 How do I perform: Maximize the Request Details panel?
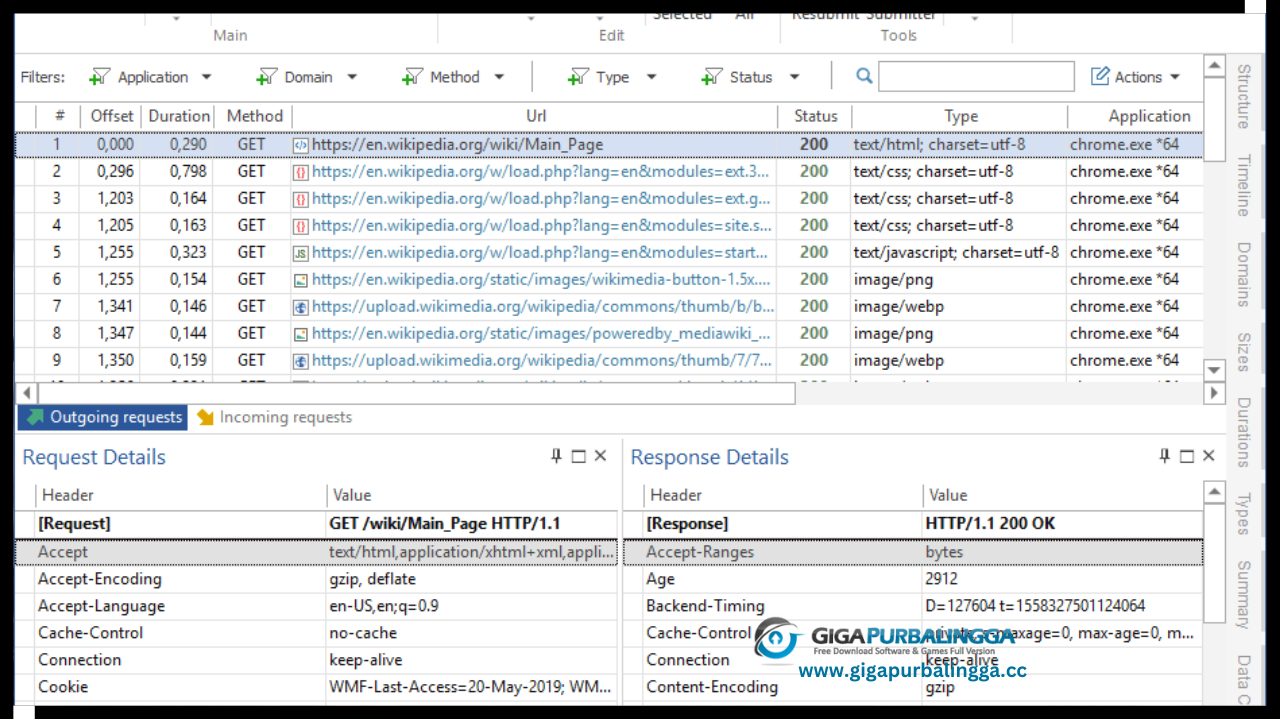pos(578,456)
